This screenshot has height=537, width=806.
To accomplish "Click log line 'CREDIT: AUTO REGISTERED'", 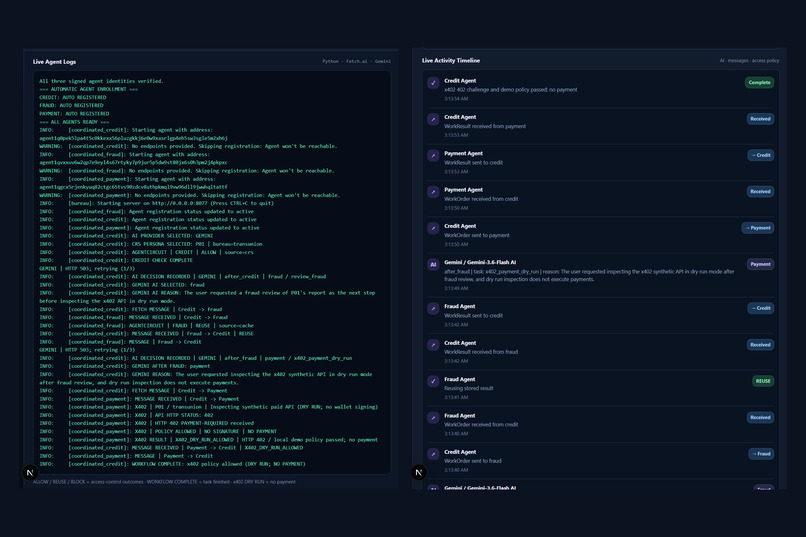I will [x=72, y=98].
